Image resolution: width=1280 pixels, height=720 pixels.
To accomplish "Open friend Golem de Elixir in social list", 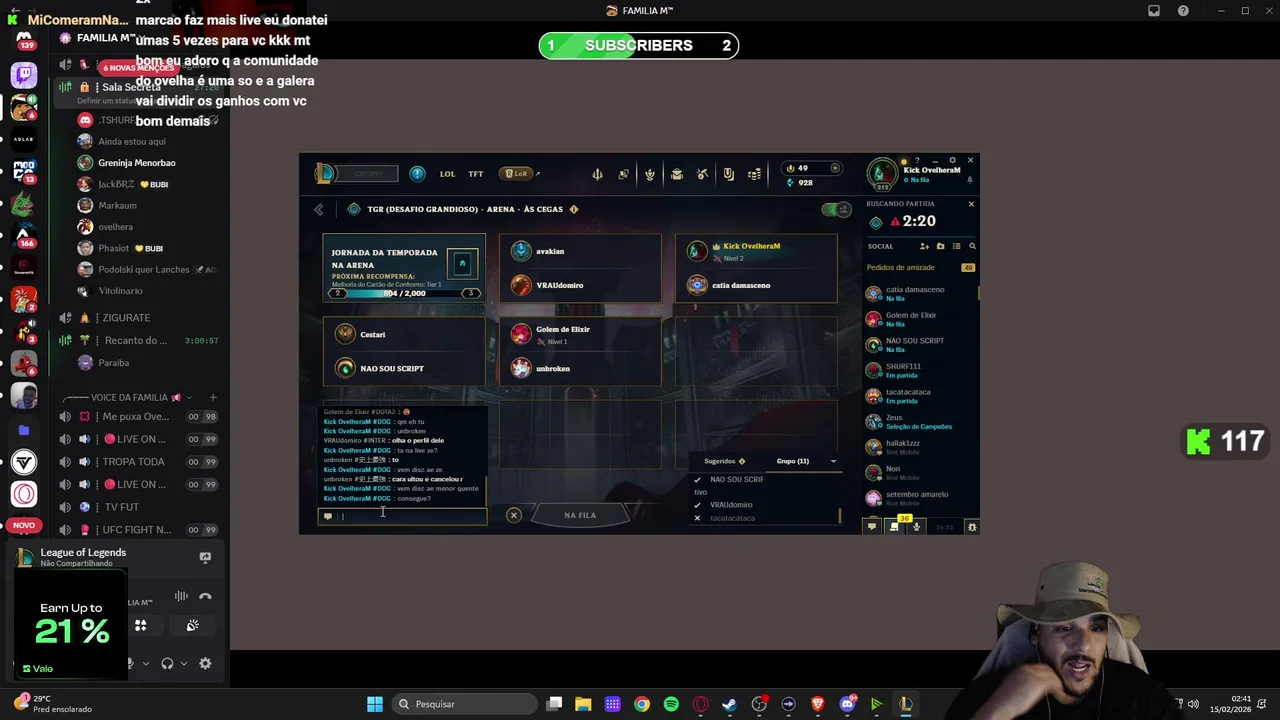I will (x=920, y=319).
